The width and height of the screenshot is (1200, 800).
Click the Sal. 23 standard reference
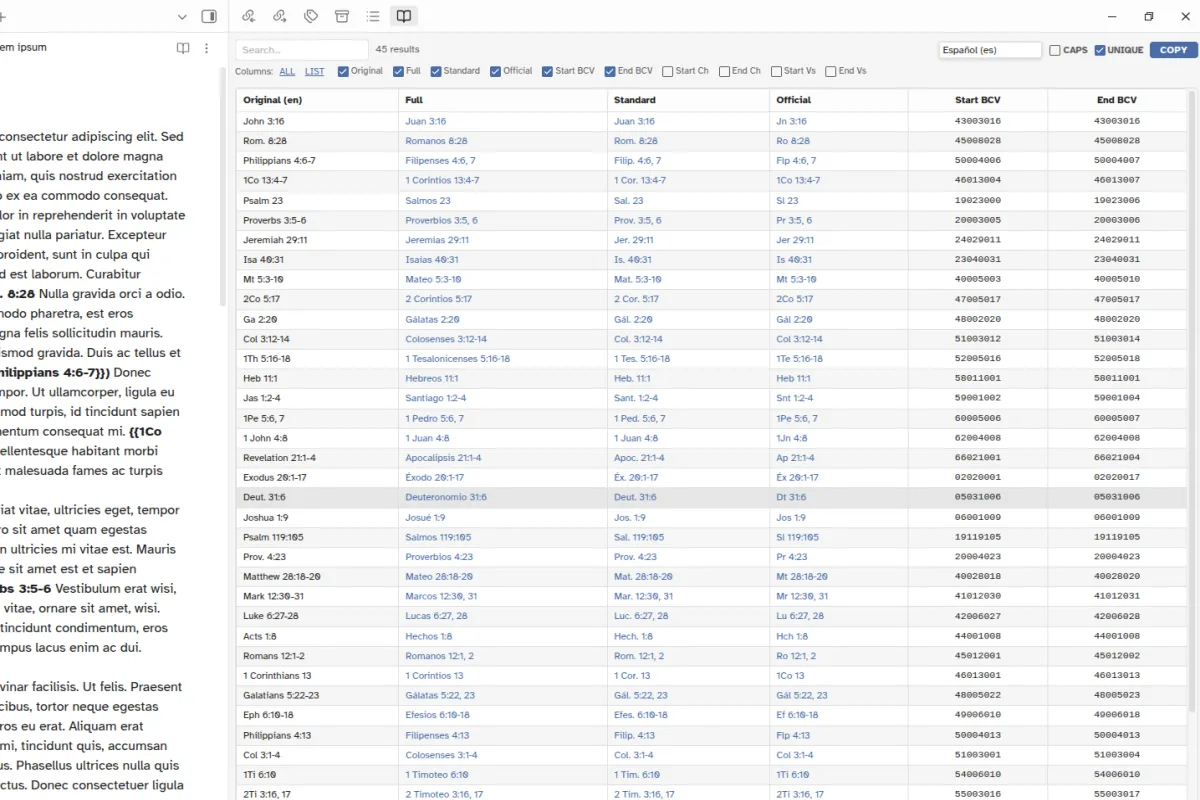(629, 200)
